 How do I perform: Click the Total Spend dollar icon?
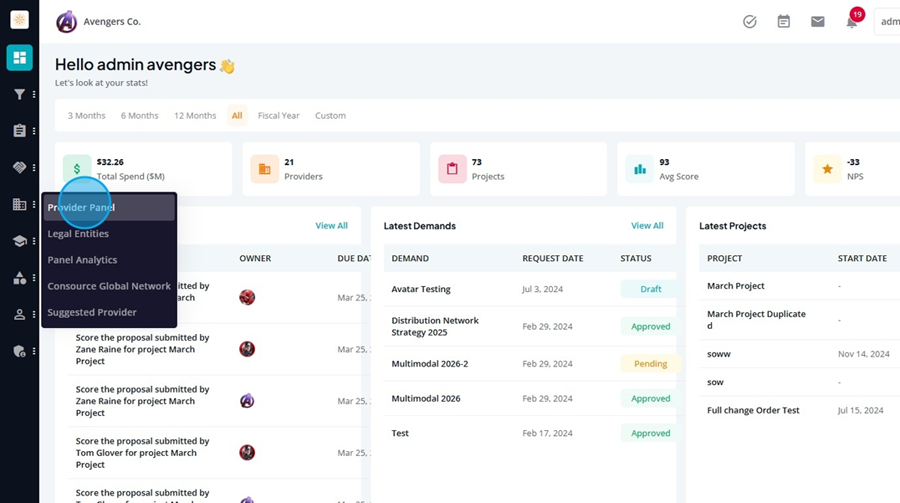[77, 169]
